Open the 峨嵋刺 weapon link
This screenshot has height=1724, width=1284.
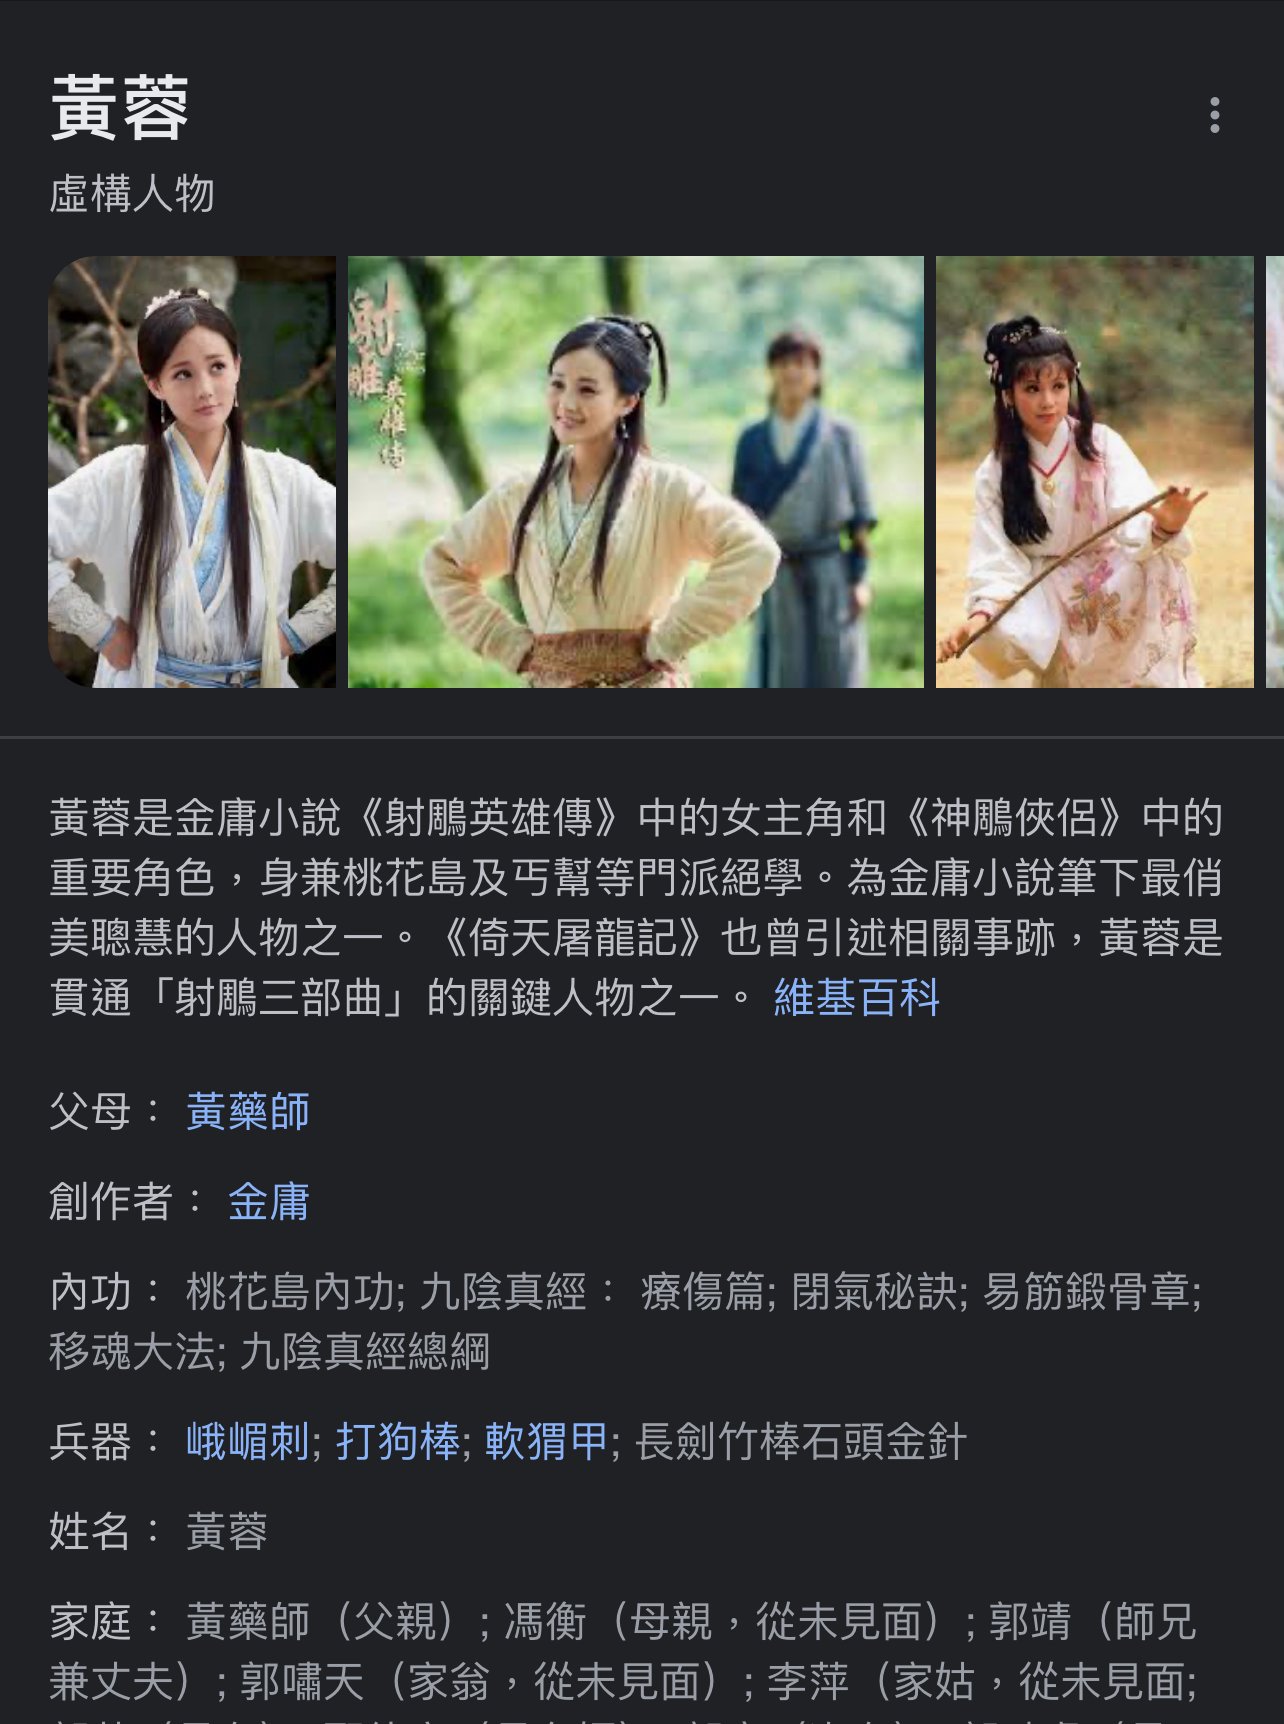click(247, 1441)
